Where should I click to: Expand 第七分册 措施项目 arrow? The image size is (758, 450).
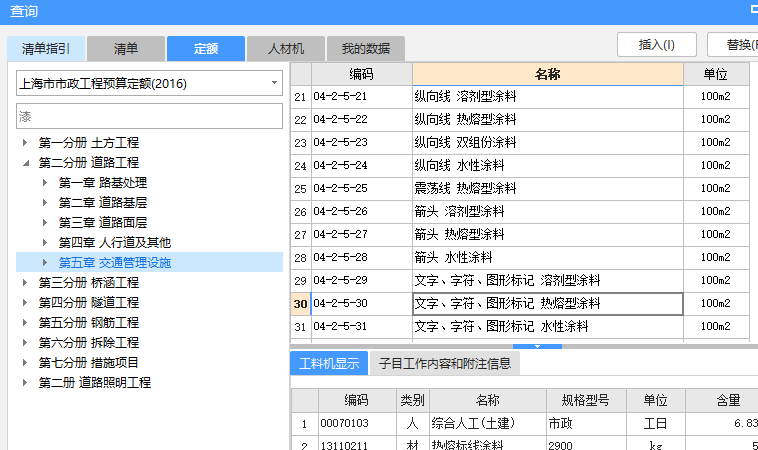pyautogui.click(x=25, y=363)
